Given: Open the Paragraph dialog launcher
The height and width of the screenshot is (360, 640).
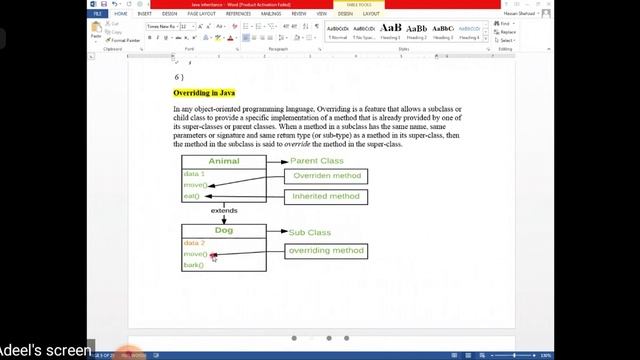Looking at the screenshot, I should click(x=320, y=49).
